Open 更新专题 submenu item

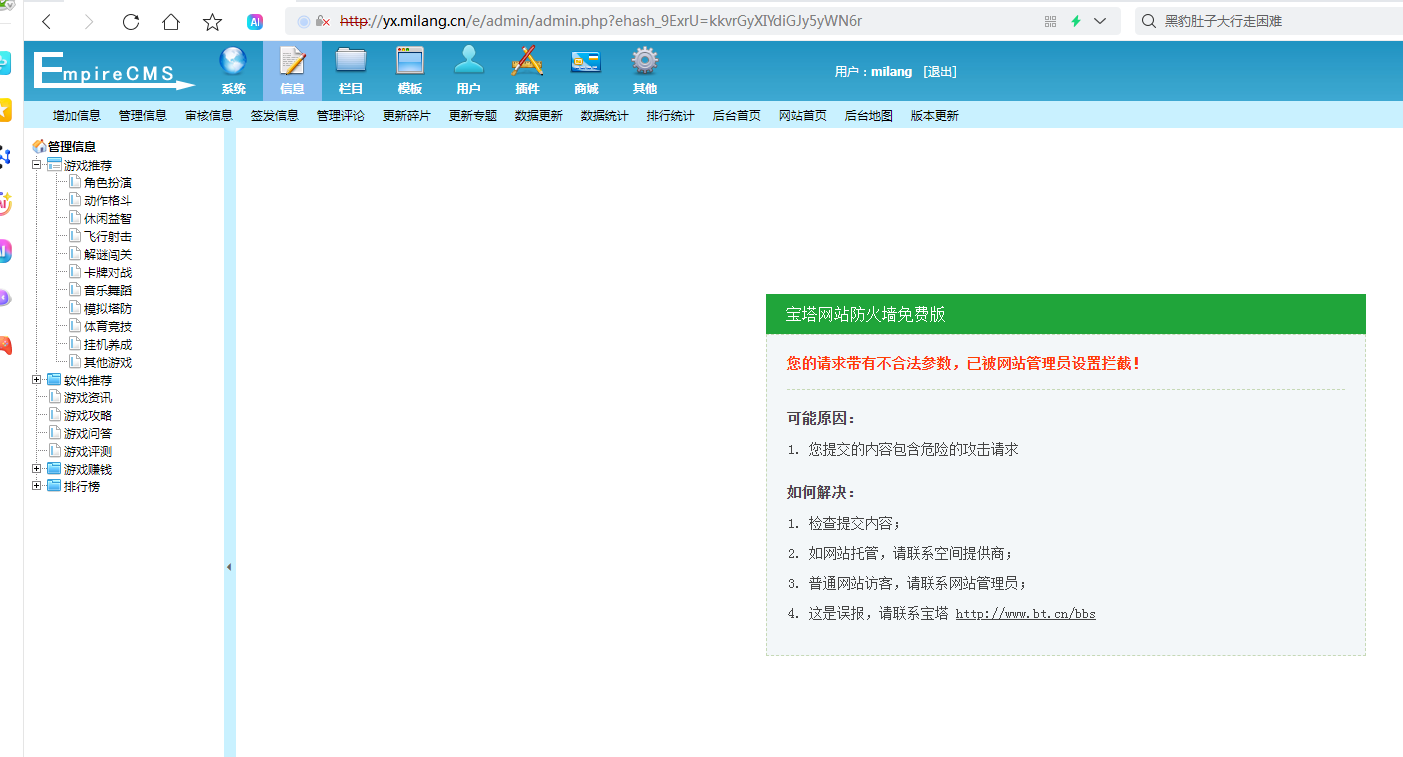point(473,116)
